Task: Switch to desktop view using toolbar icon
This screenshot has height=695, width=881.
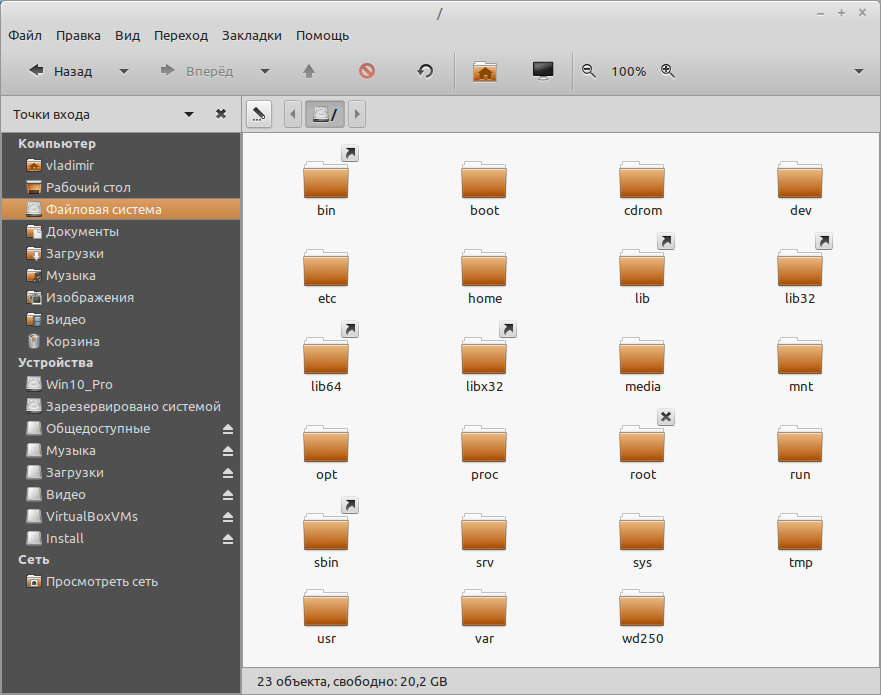Action: [542, 71]
